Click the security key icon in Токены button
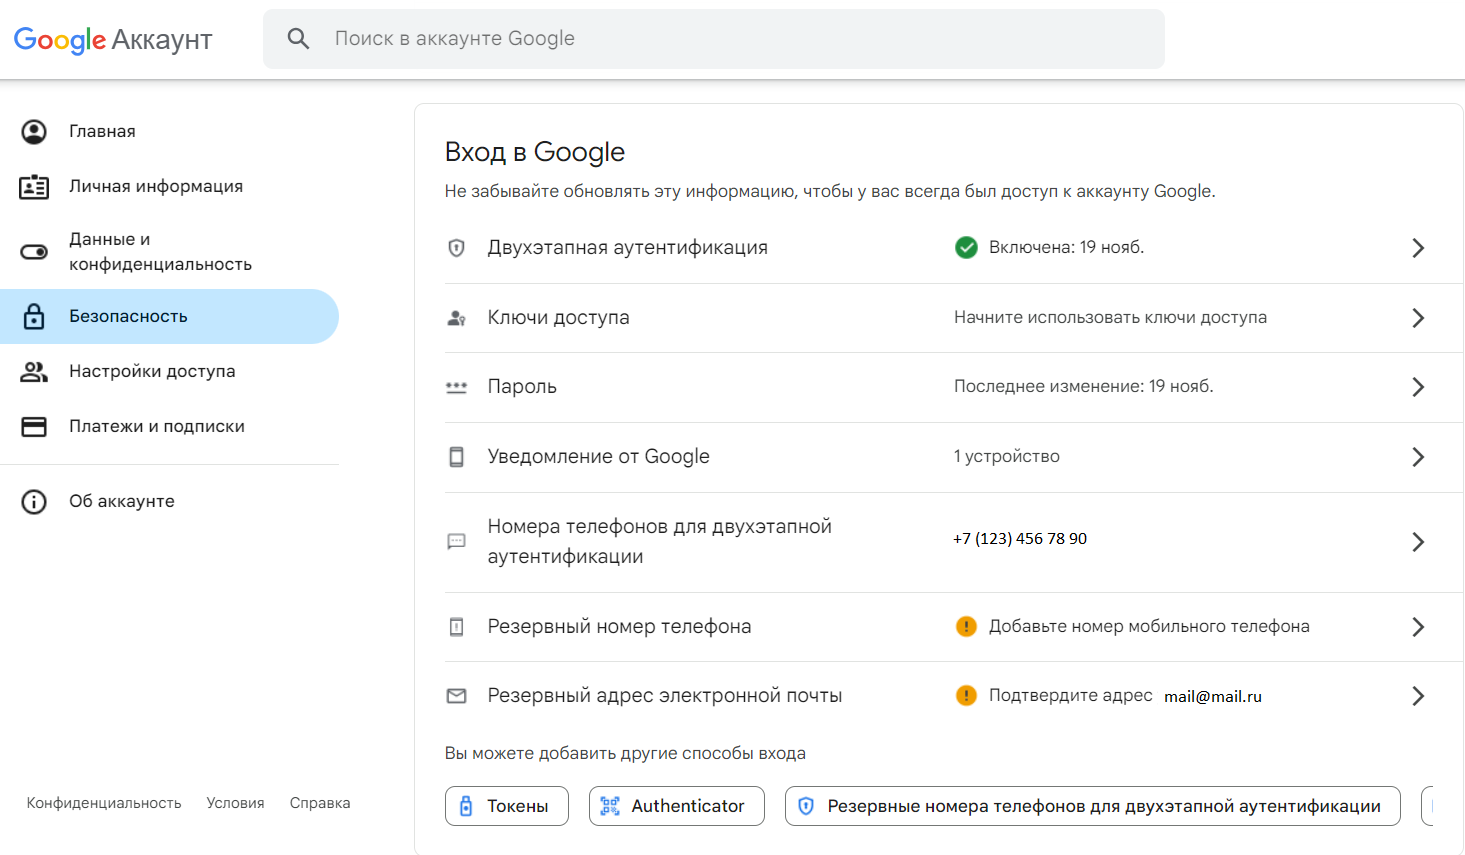The image size is (1465, 855). click(x=466, y=806)
